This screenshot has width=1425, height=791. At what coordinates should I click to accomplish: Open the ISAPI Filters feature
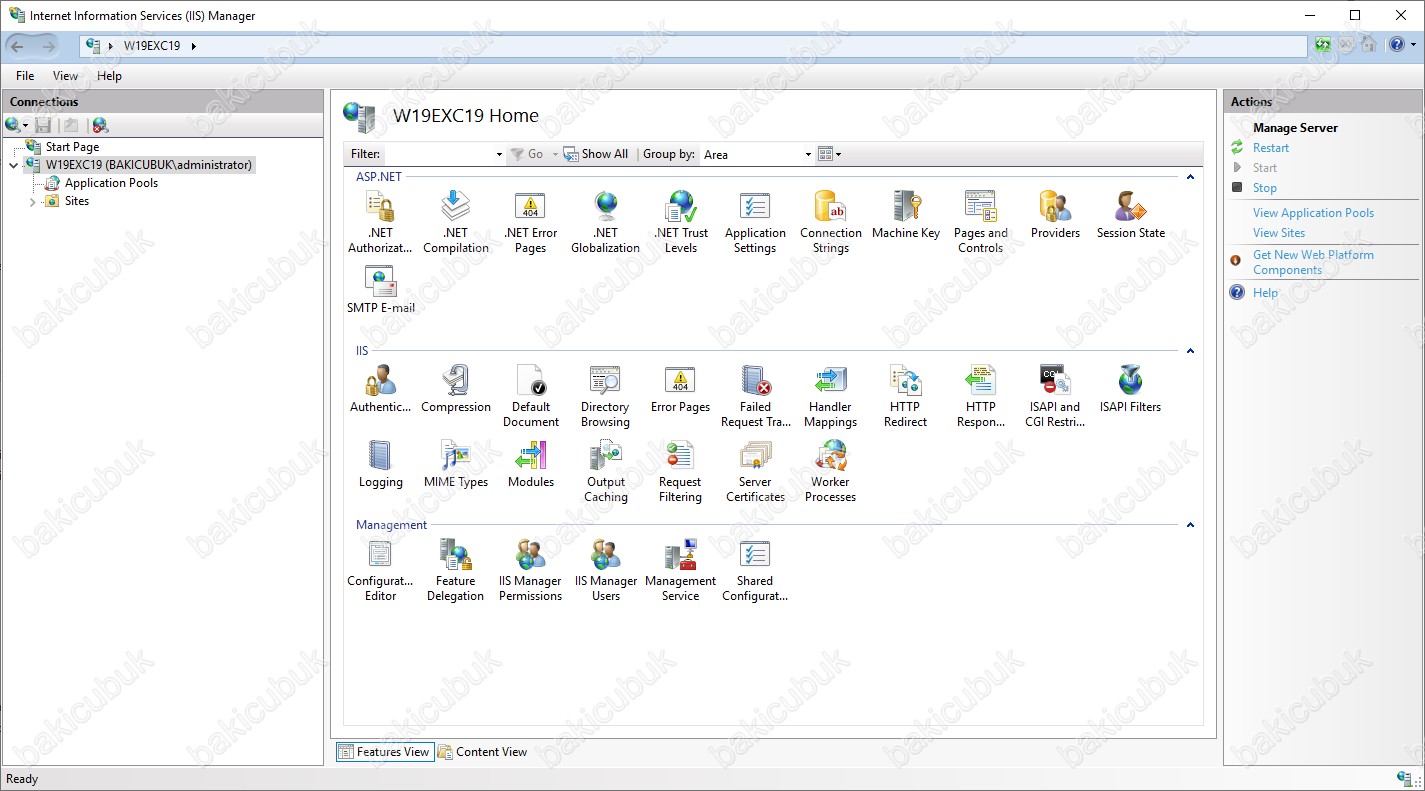coord(1130,389)
